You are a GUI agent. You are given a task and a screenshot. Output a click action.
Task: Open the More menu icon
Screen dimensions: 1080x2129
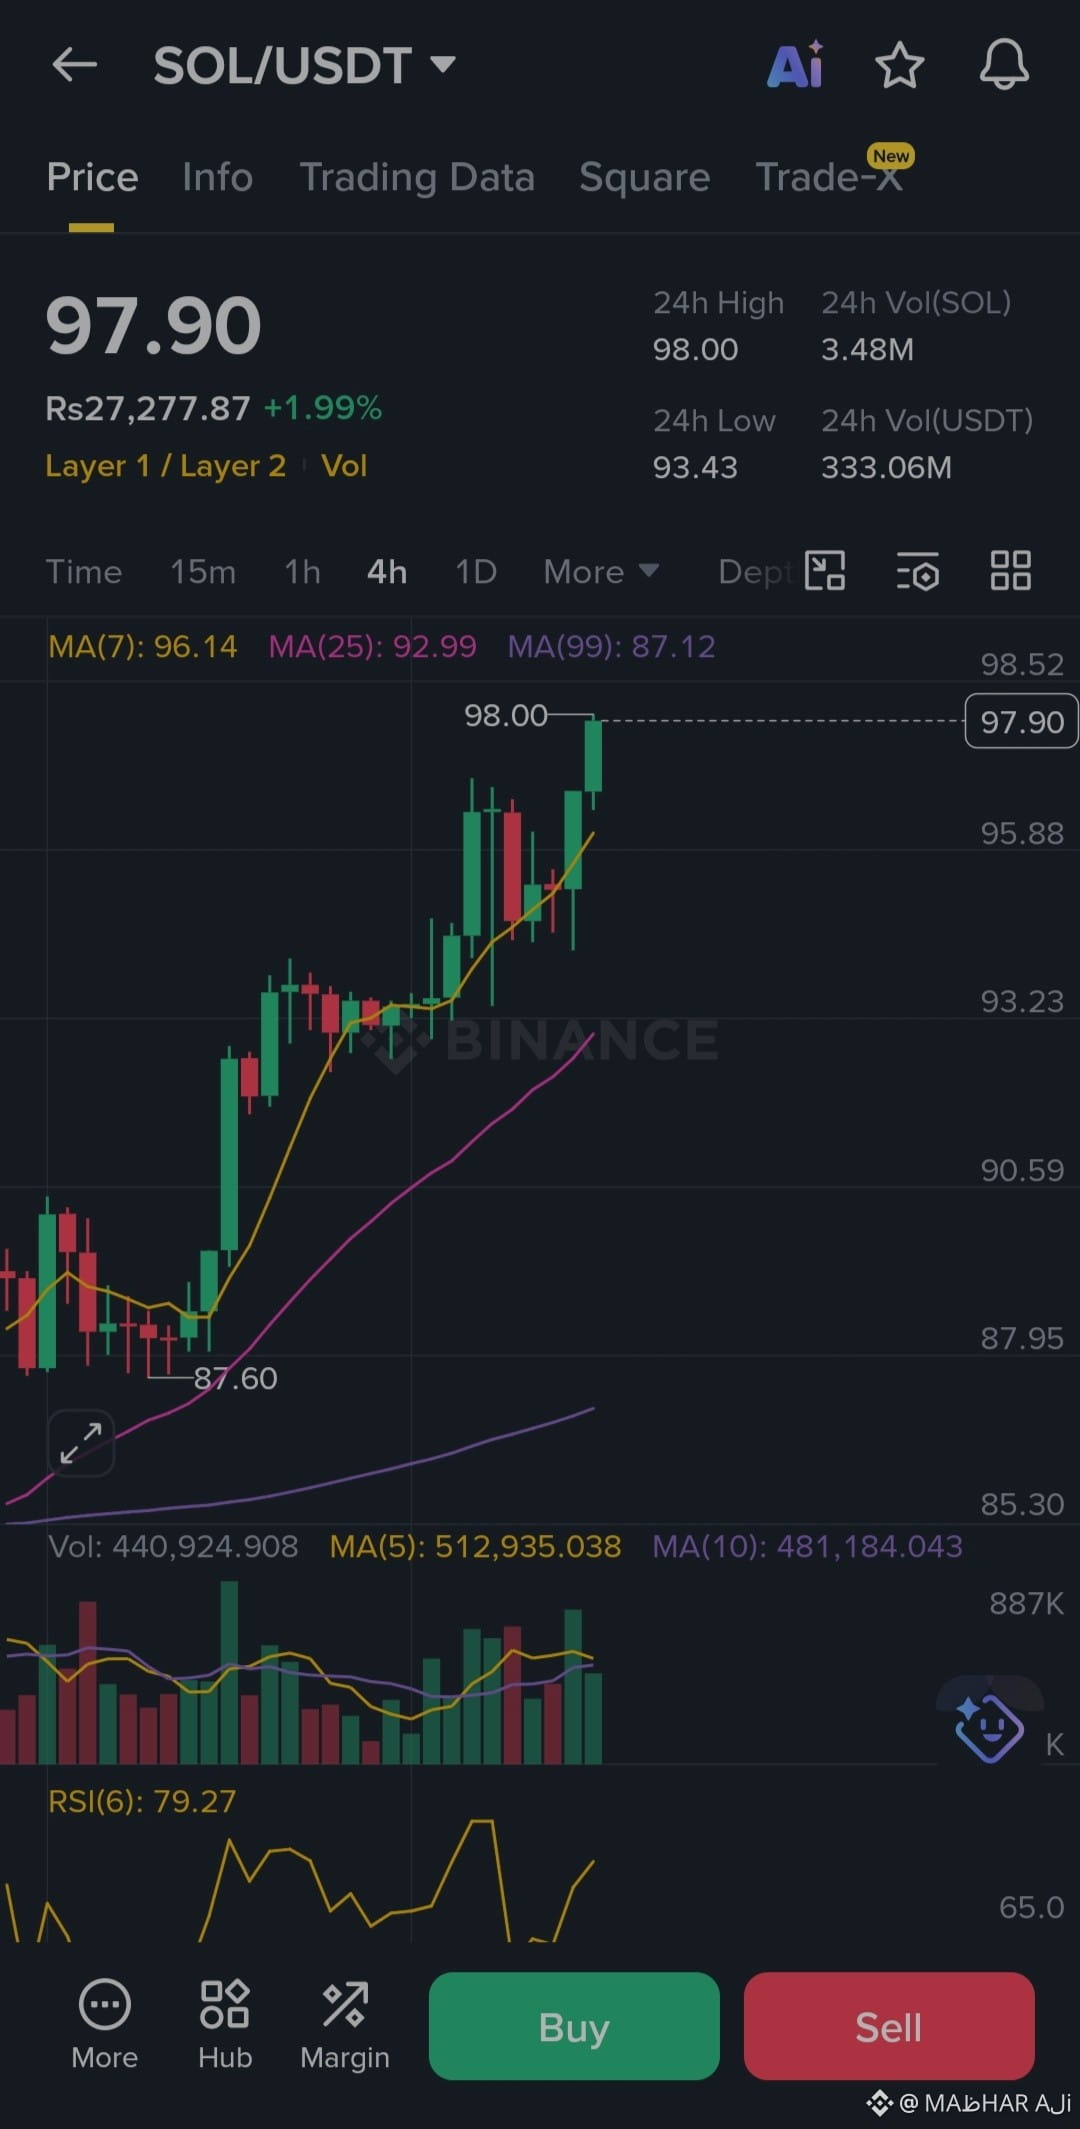(x=104, y=2024)
